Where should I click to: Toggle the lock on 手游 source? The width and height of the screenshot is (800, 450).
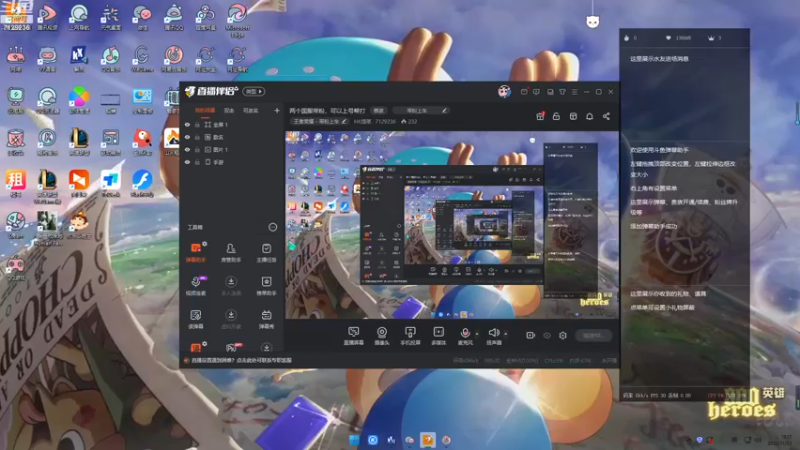(x=197, y=162)
